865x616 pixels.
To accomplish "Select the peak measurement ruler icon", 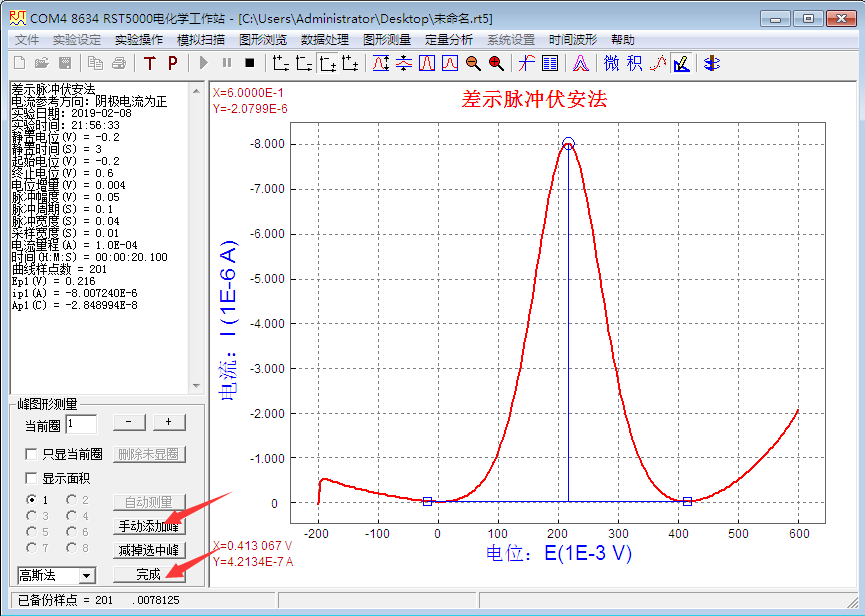I will click(x=681, y=64).
